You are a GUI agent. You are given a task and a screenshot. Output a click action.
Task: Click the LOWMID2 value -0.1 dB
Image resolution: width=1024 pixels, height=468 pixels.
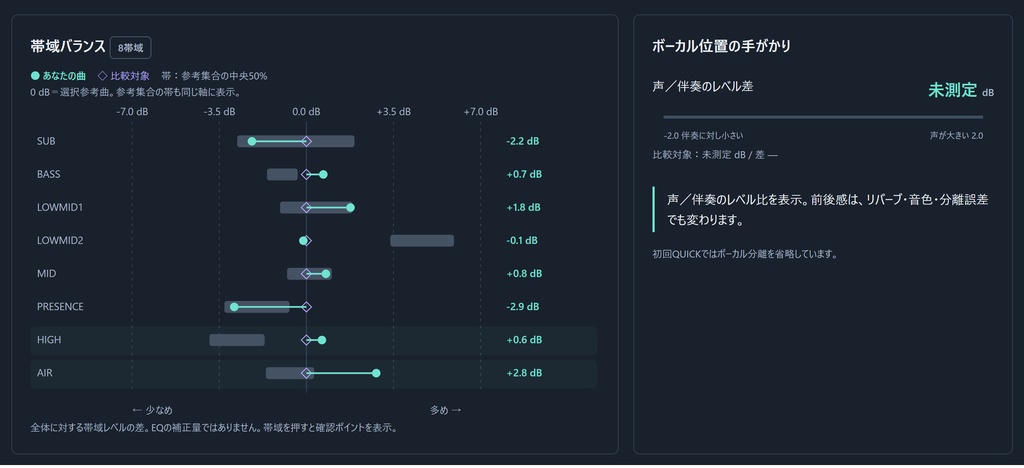click(x=522, y=241)
